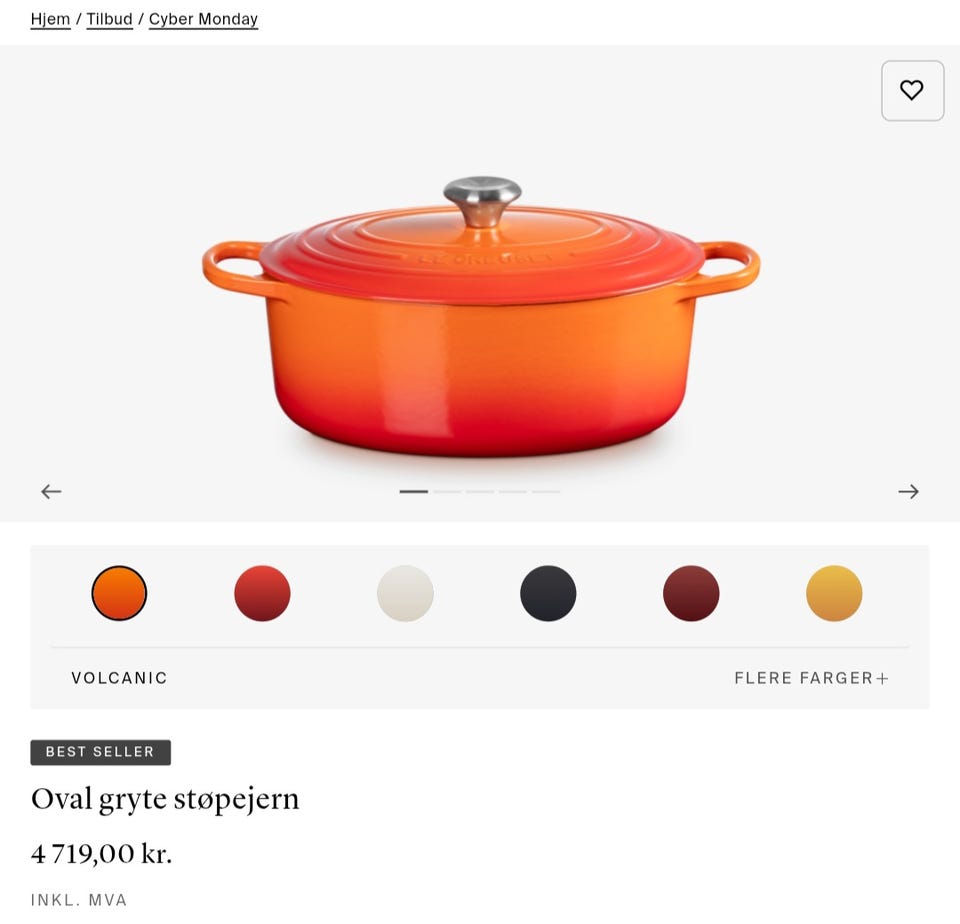The height and width of the screenshot is (924, 960).
Task: Click the orange pot product image
Action: [x=481, y=317]
